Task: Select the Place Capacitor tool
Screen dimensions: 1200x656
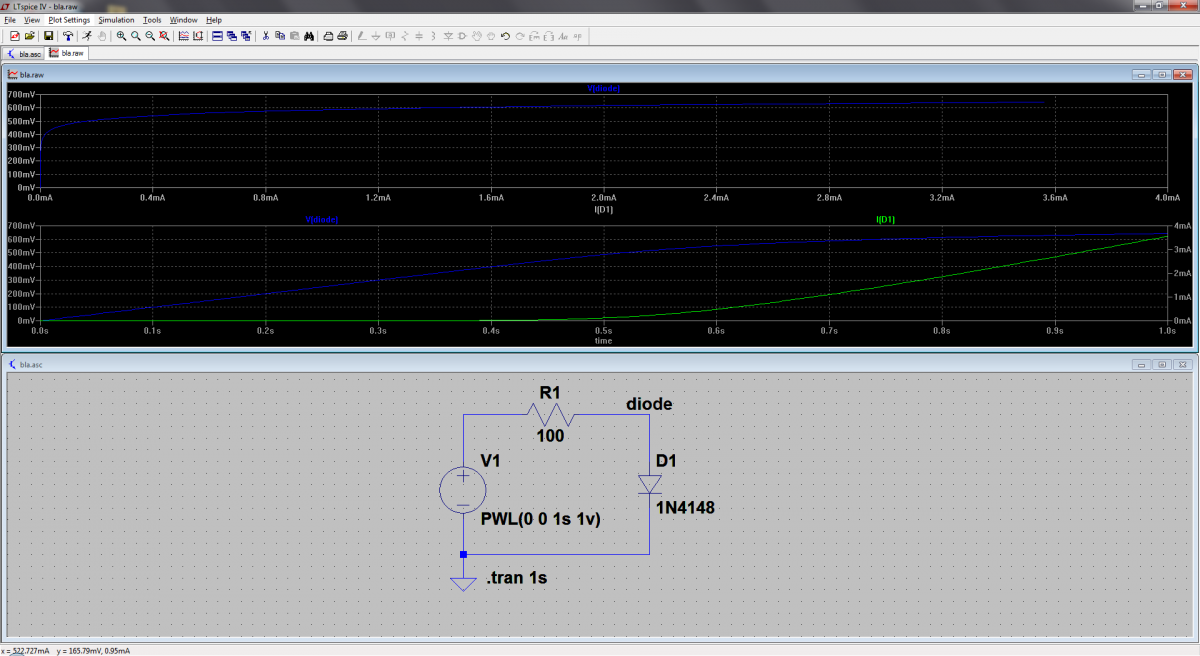Action: (x=418, y=36)
